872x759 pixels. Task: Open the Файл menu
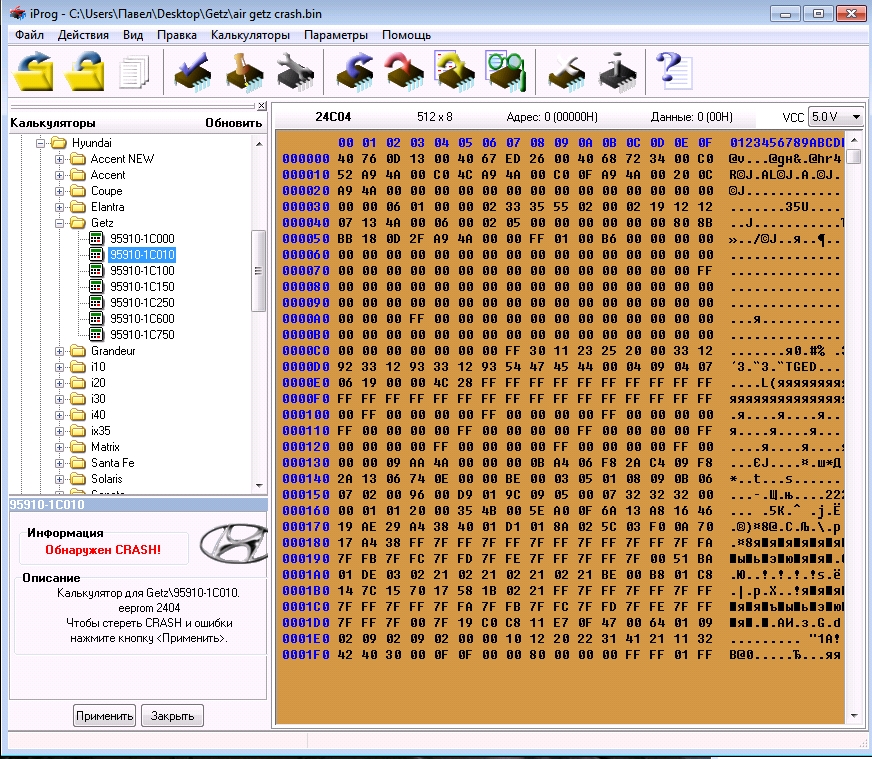coord(29,35)
